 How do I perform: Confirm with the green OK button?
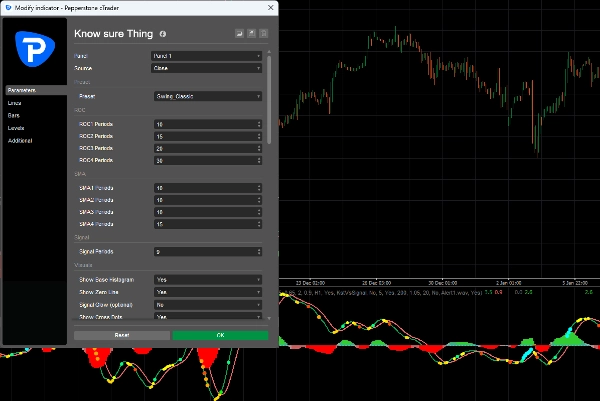point(220,335)
